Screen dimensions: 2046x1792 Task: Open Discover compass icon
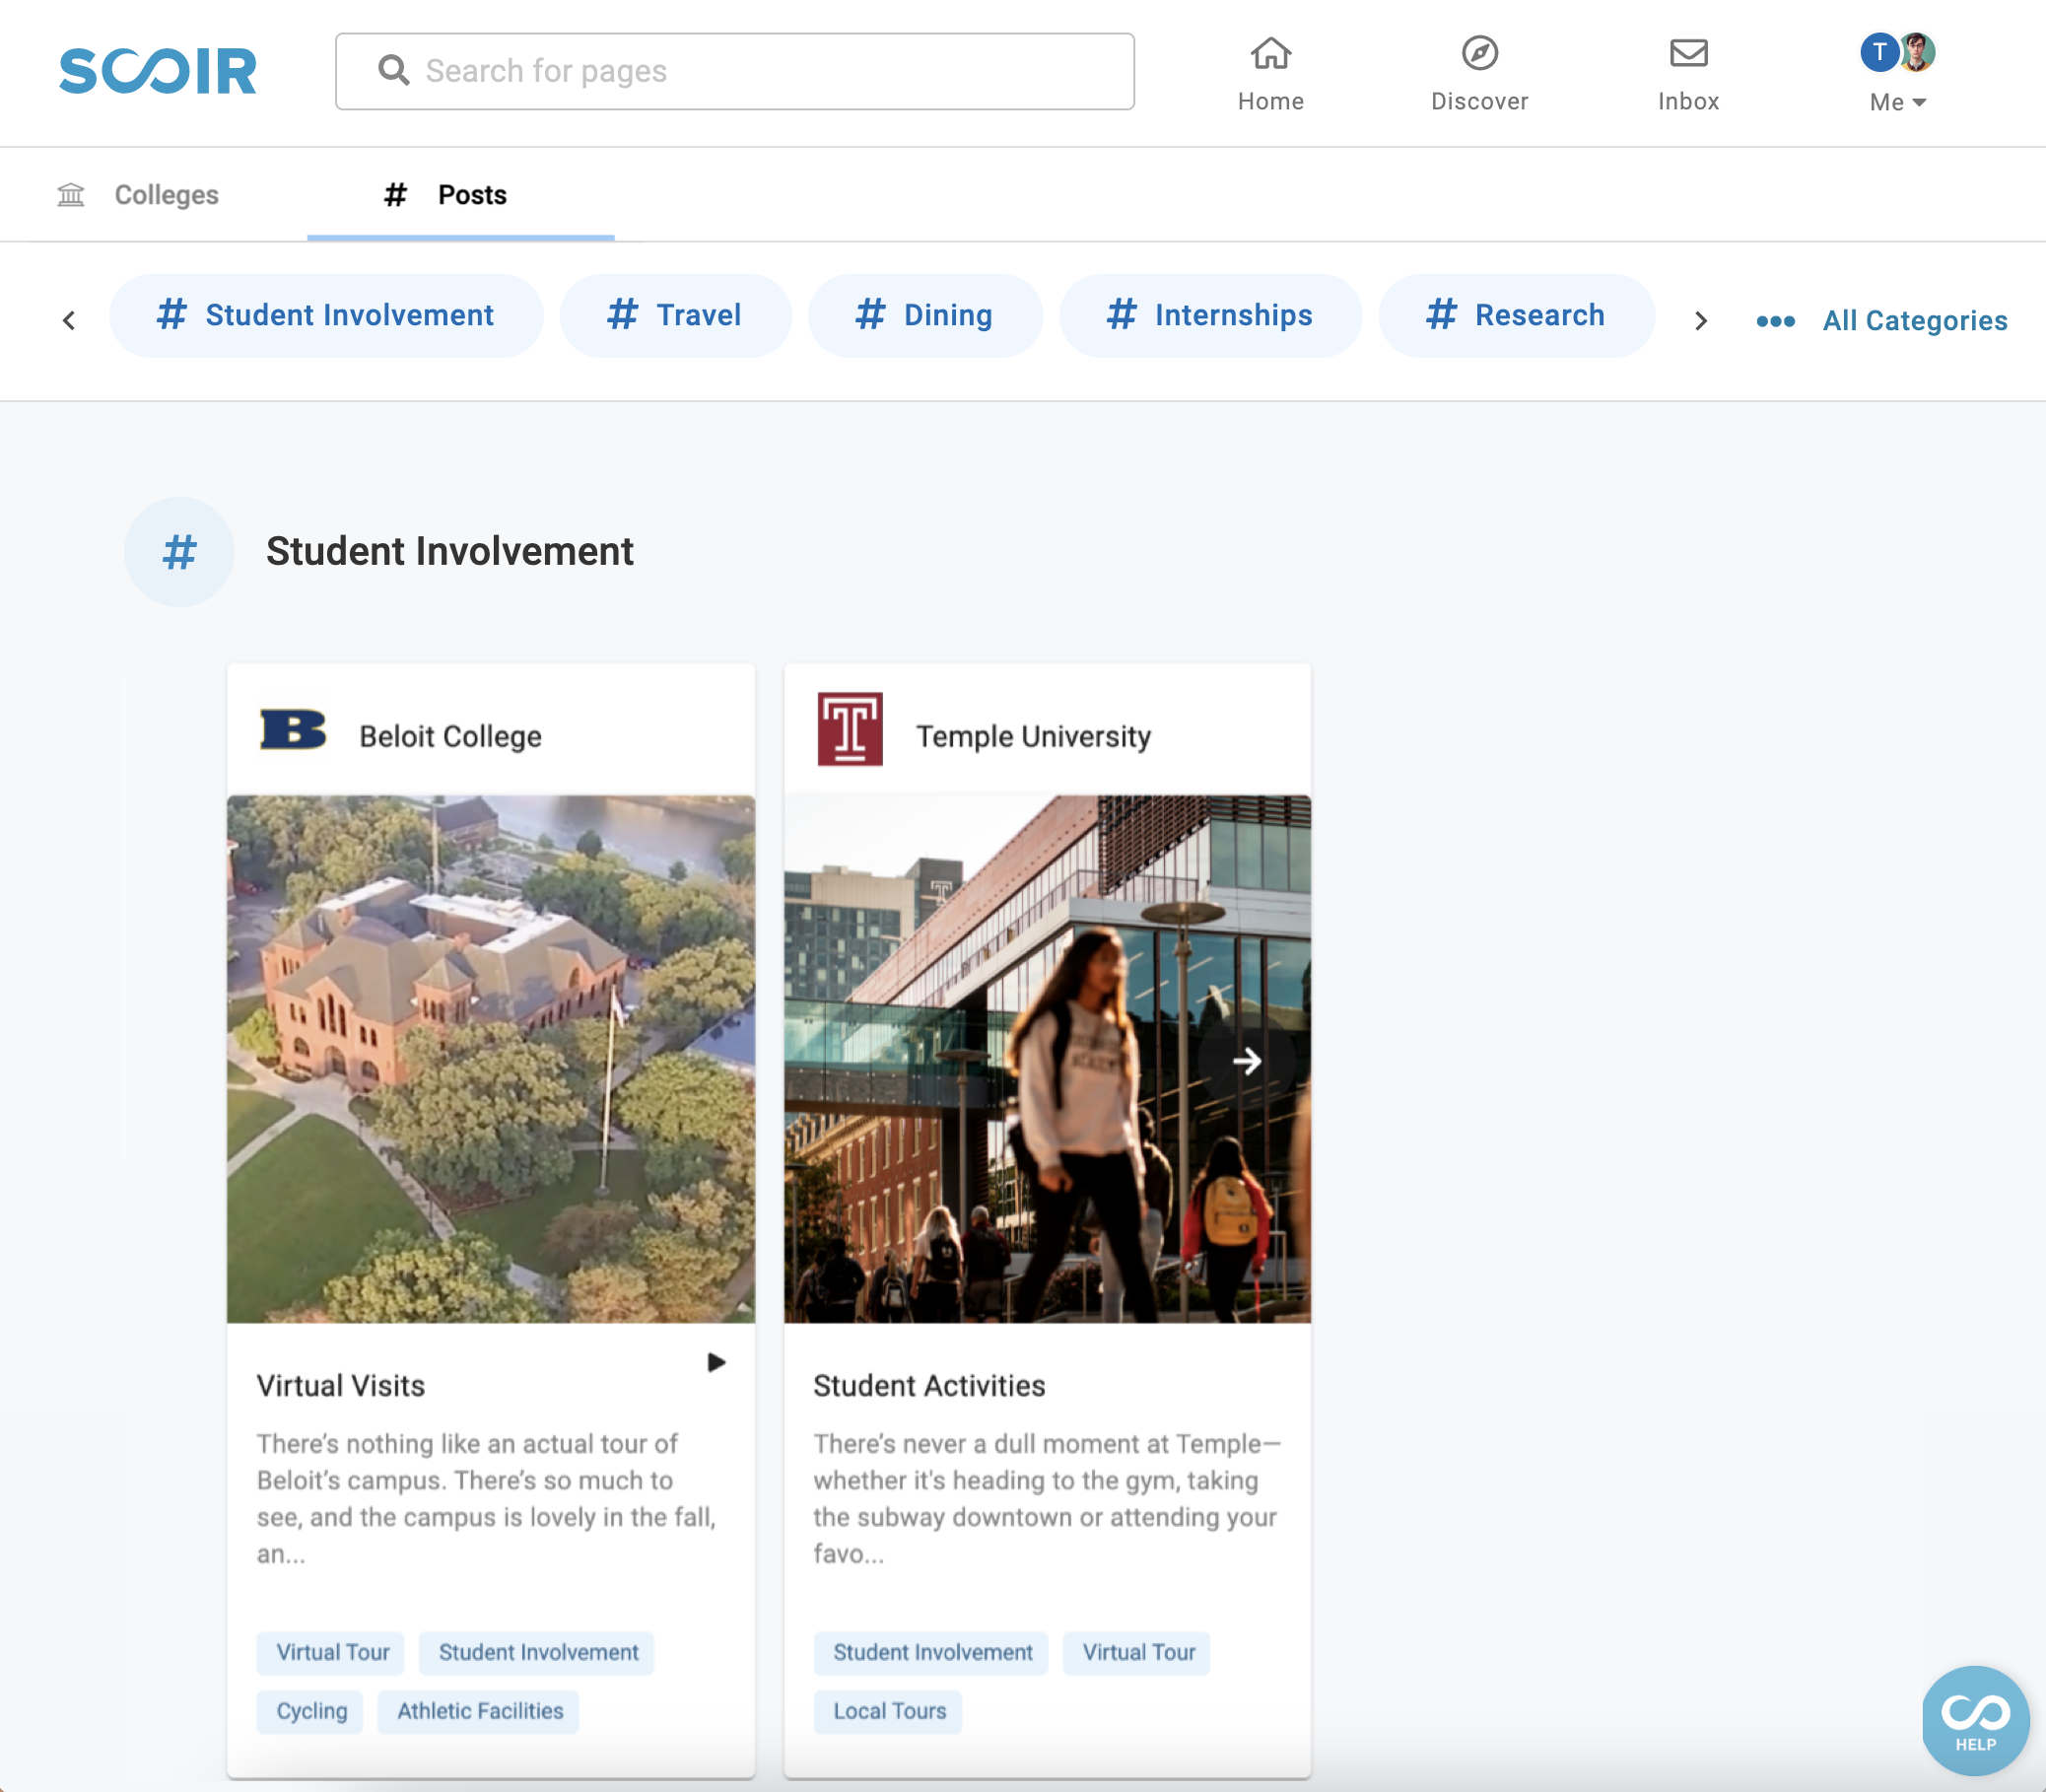tap(1480, 53)
